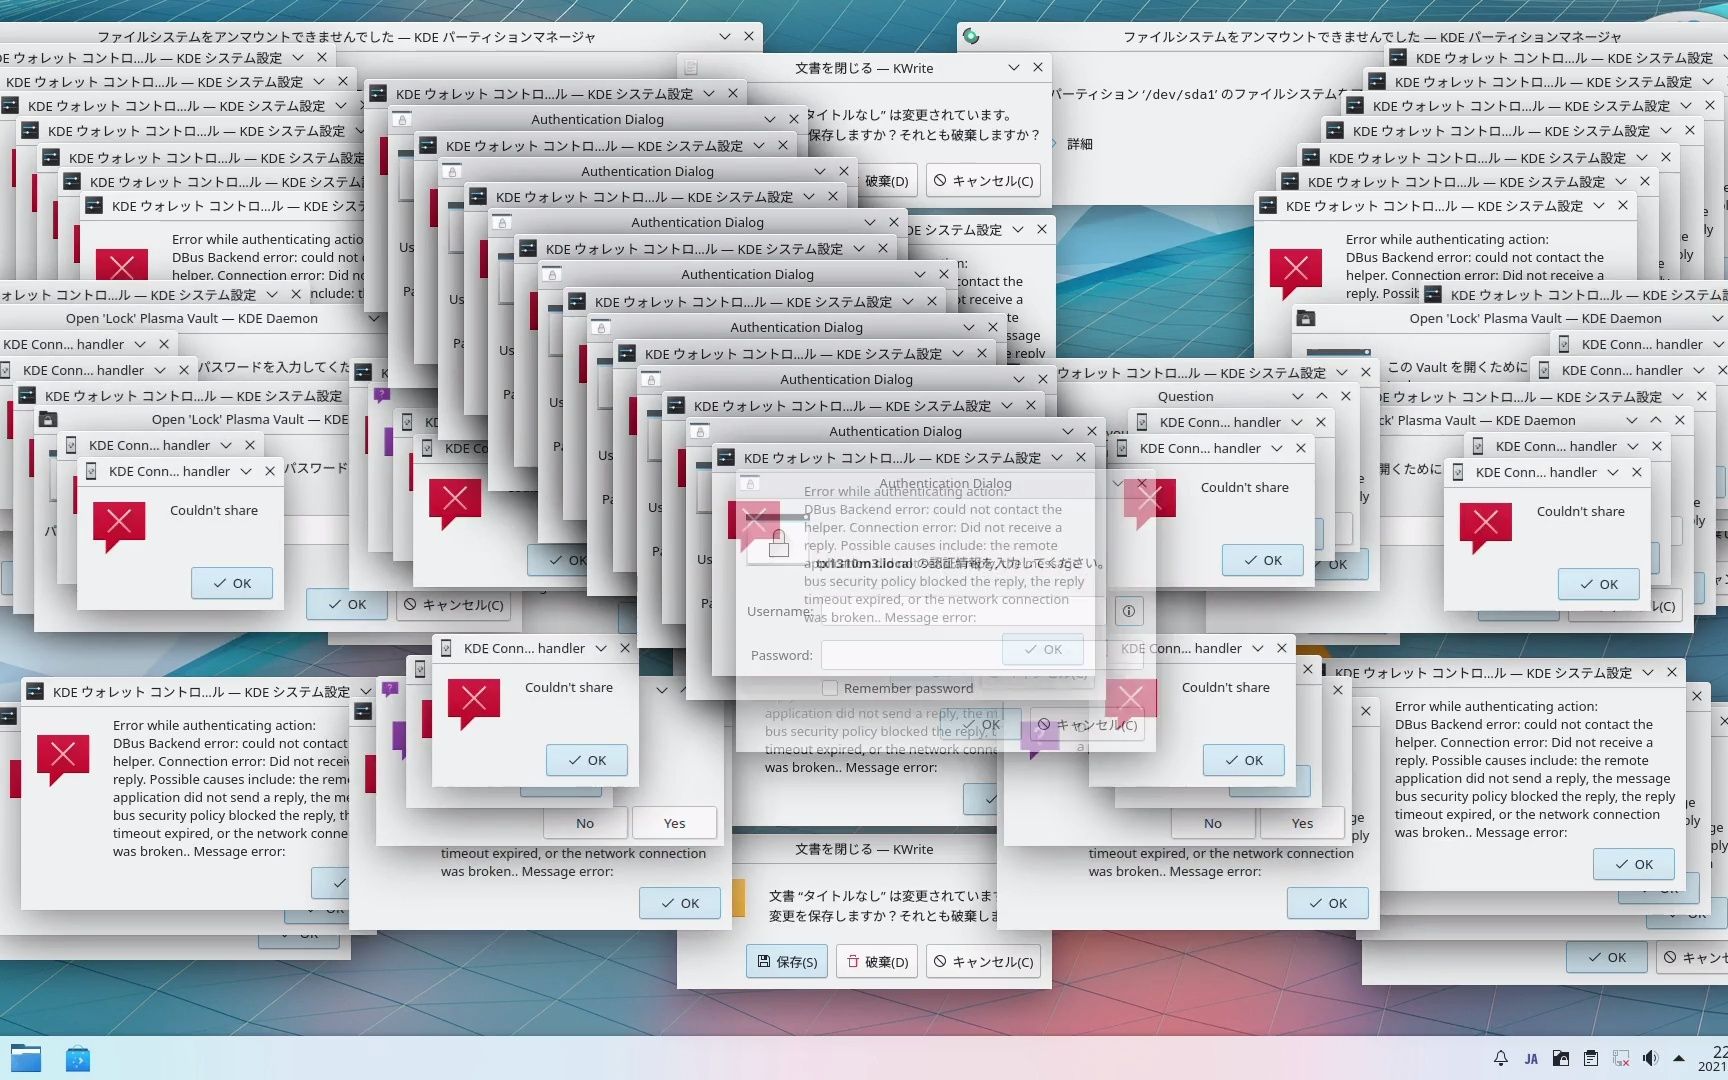Open the volume speaker tray icon
This screenshot has height=1080, width=1728.
coord(1650,1058)
